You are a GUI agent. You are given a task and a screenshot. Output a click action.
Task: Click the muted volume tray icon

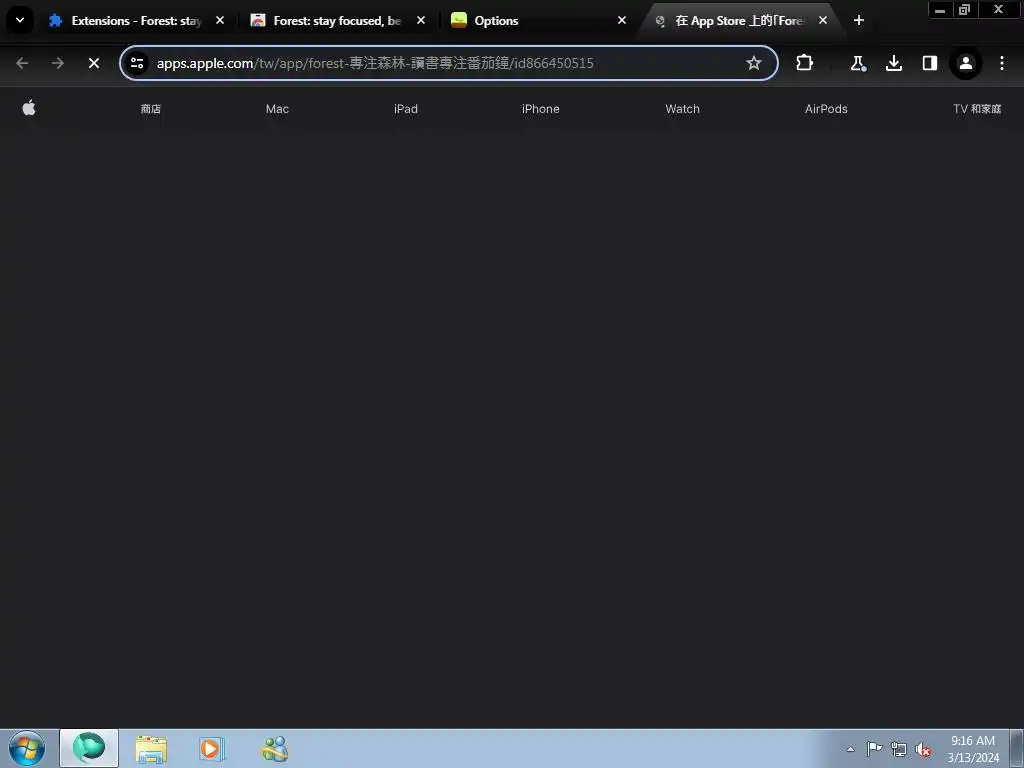[923, 749]
